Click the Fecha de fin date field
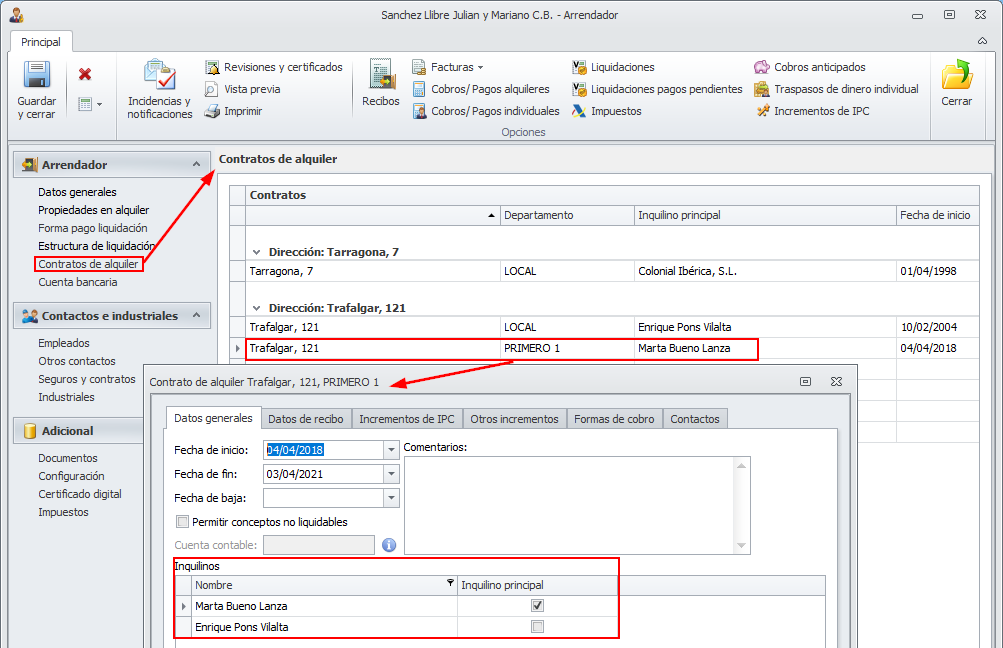 (324, 474)
